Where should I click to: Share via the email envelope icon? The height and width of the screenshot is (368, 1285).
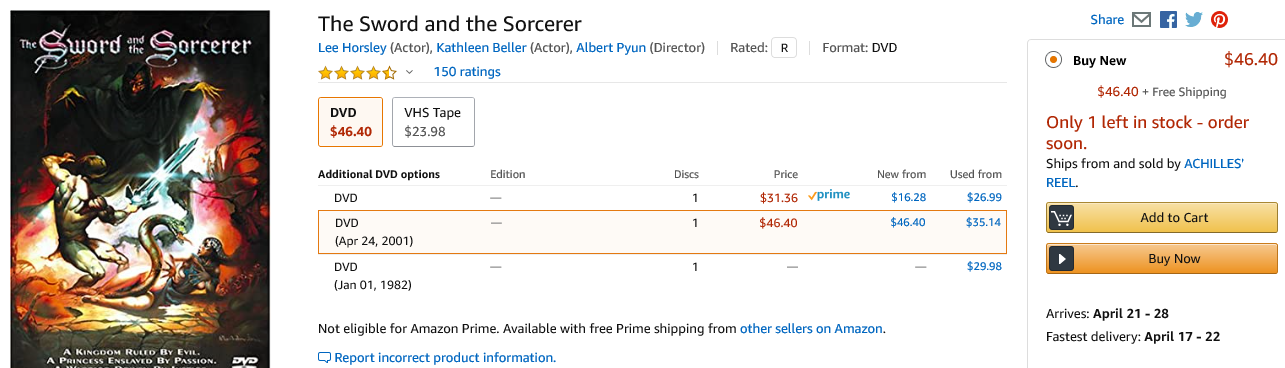(x=1142, y=20)
